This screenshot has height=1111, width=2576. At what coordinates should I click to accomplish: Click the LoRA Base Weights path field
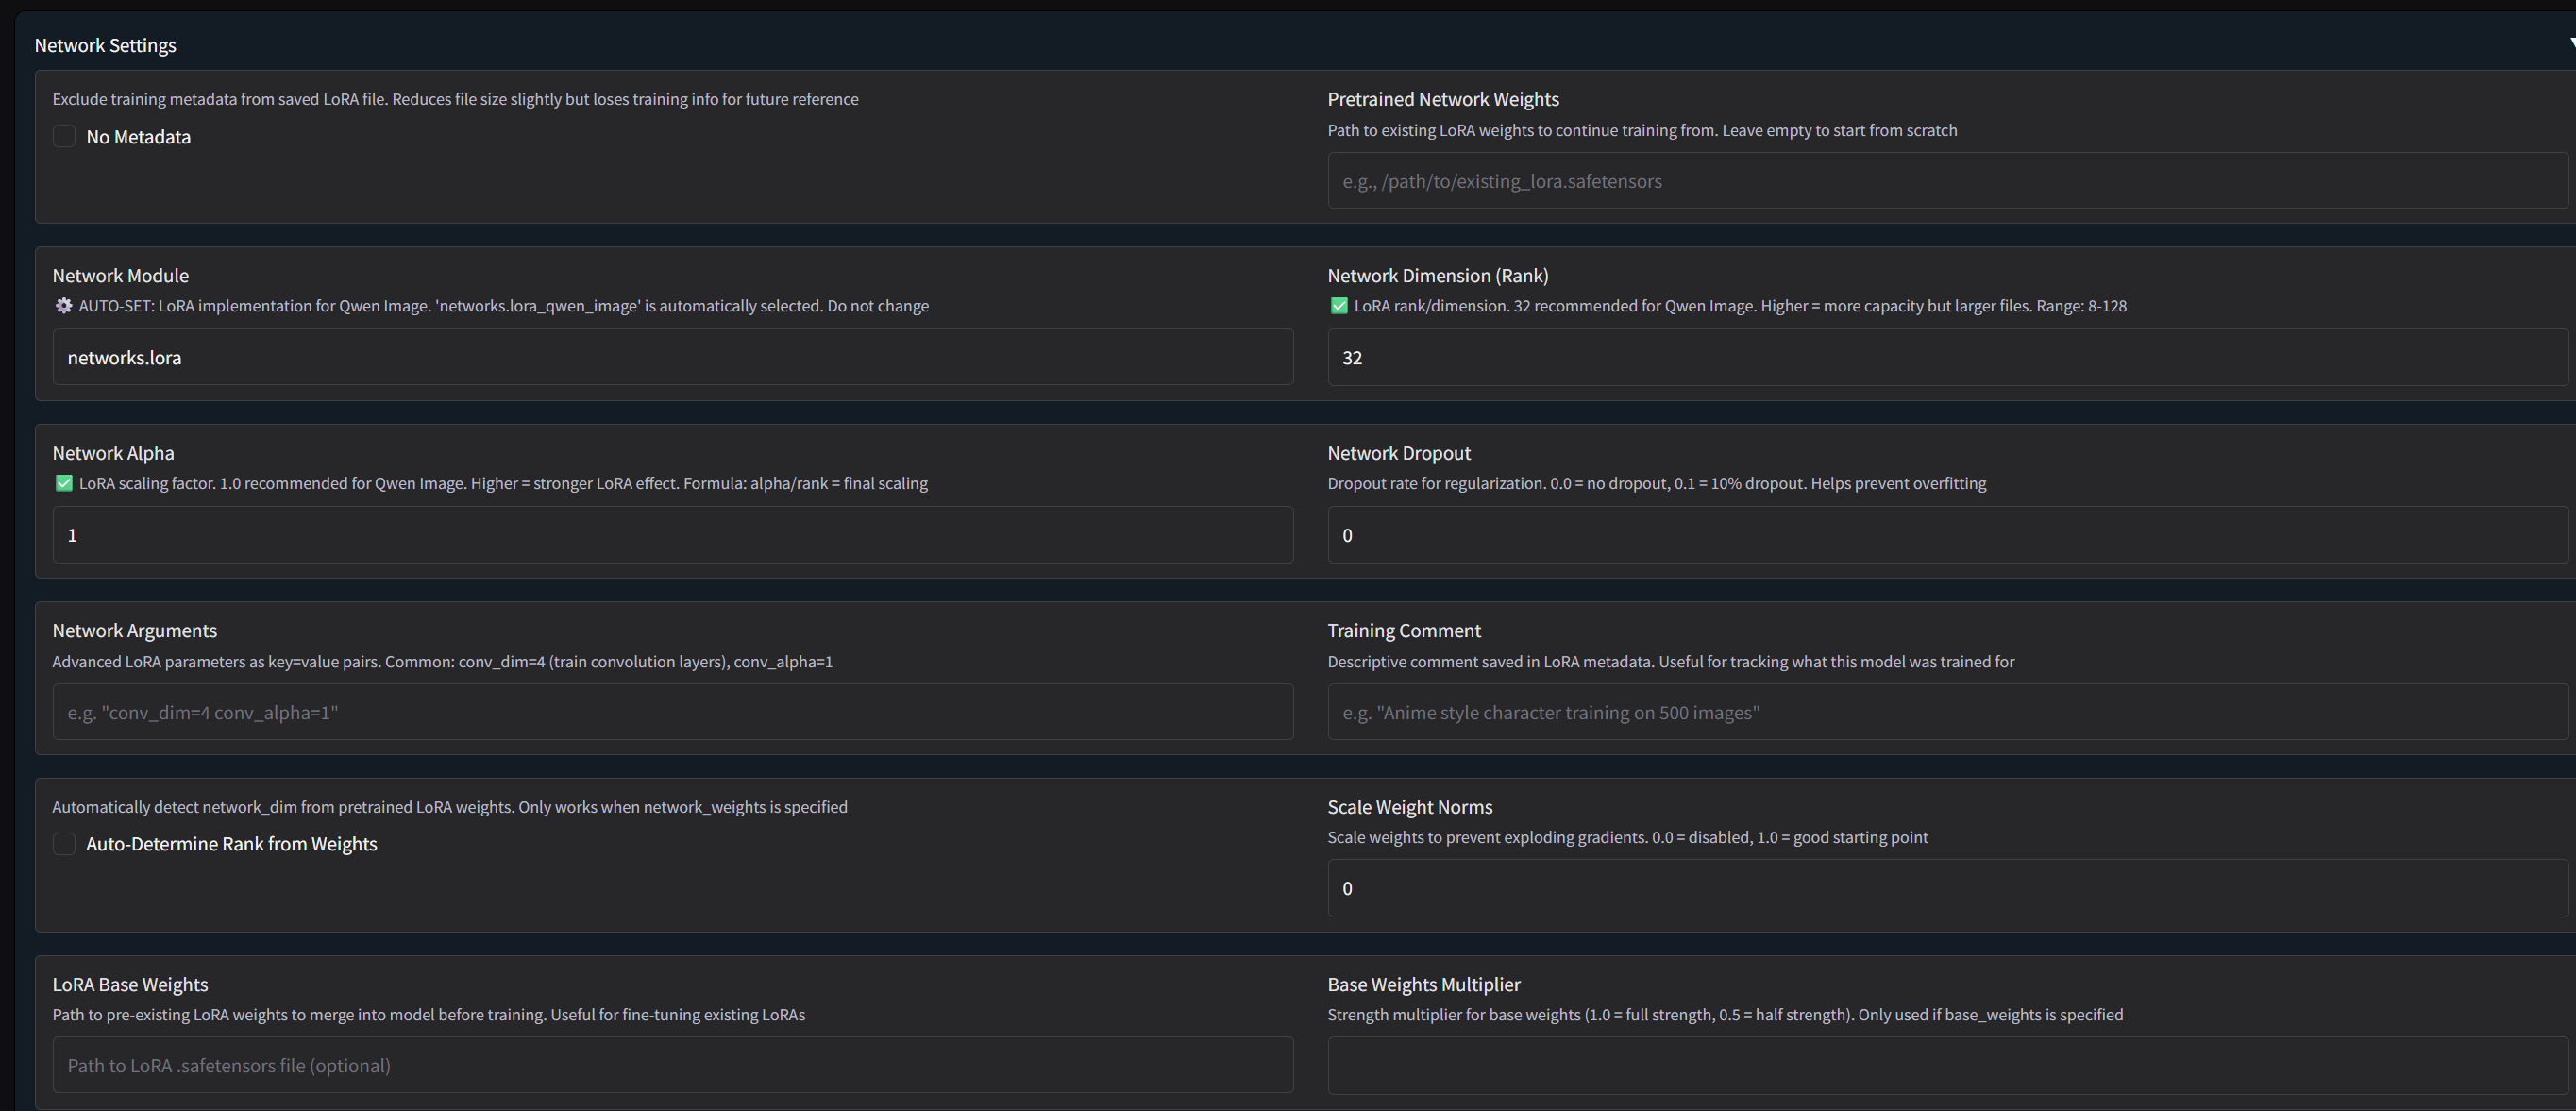(672, 1065)
